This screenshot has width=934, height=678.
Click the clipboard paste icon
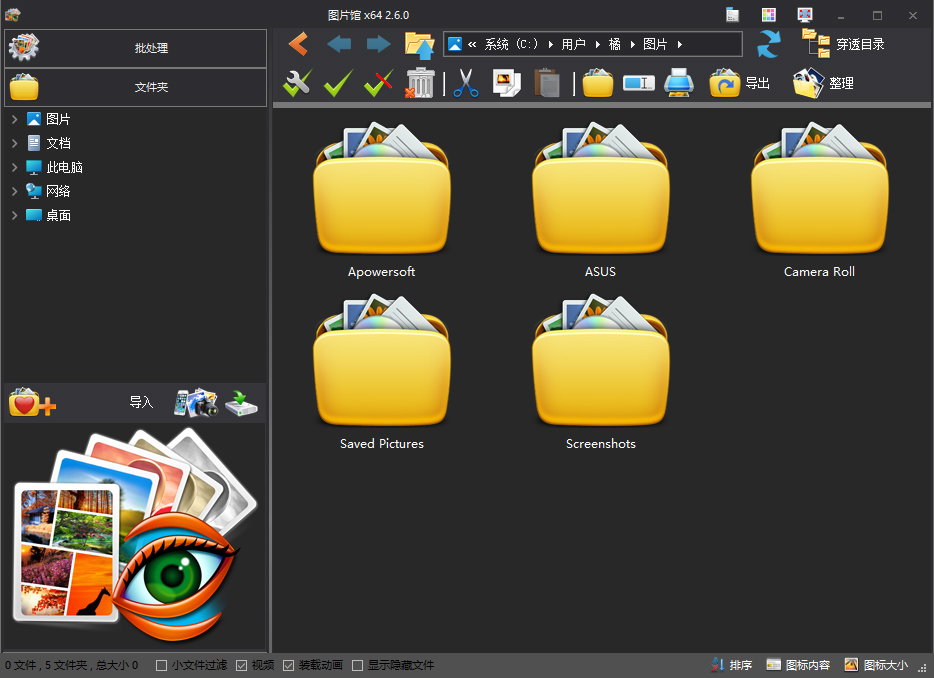pyautogui.click(x=547, y=83)
